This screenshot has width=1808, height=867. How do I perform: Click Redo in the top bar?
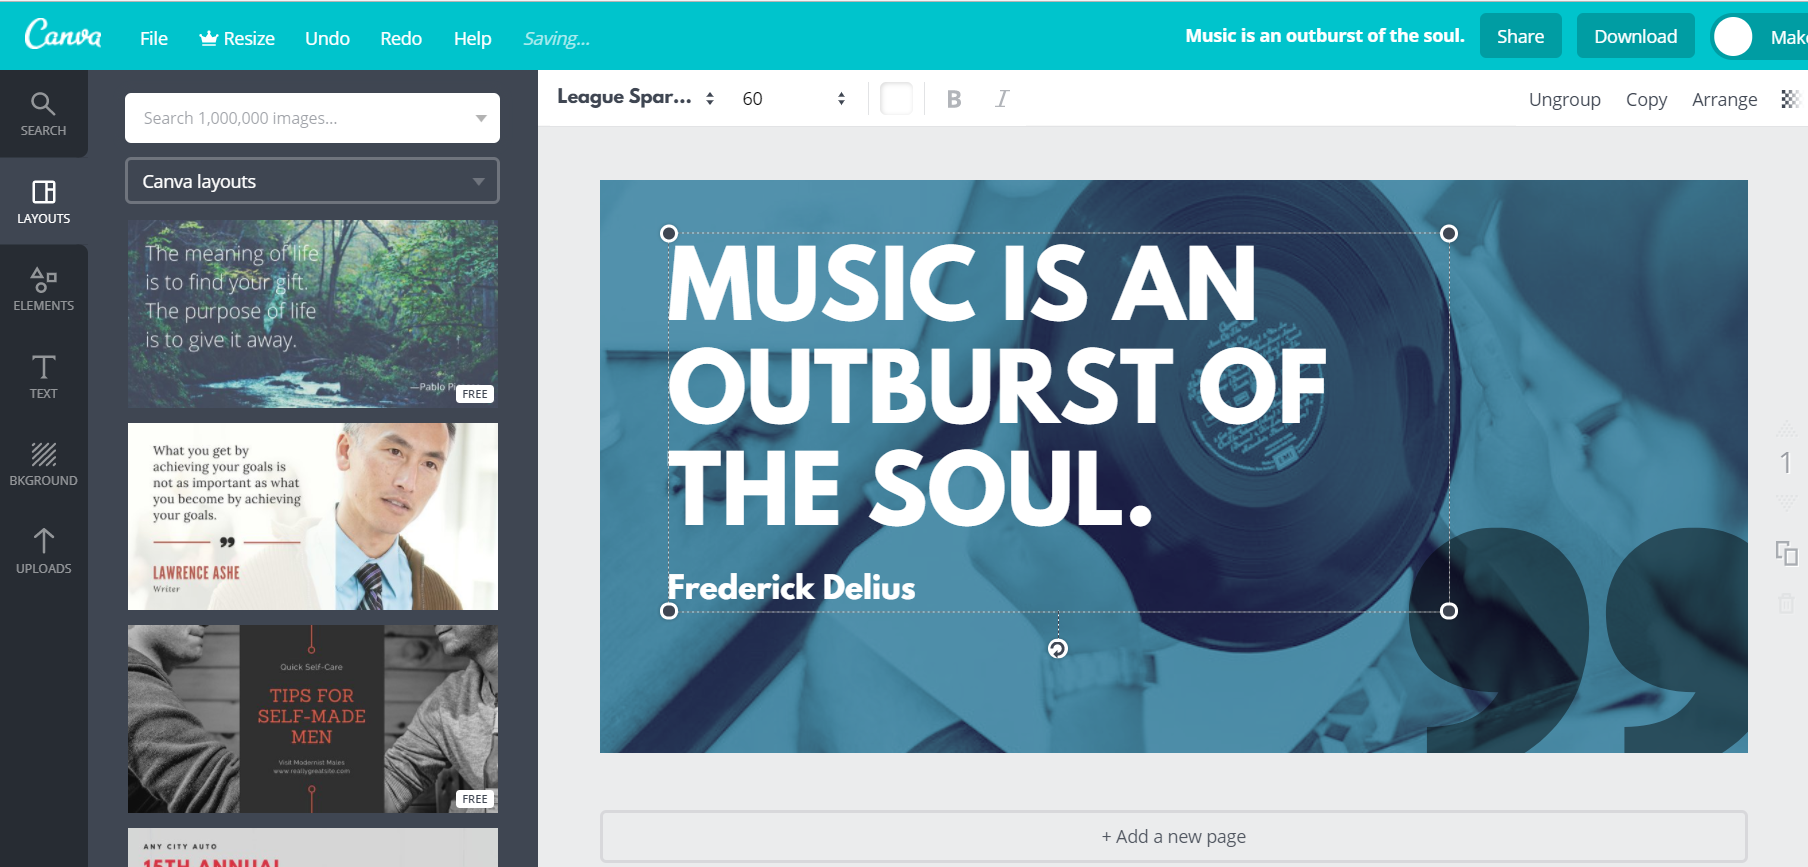(x=401, y=38)
